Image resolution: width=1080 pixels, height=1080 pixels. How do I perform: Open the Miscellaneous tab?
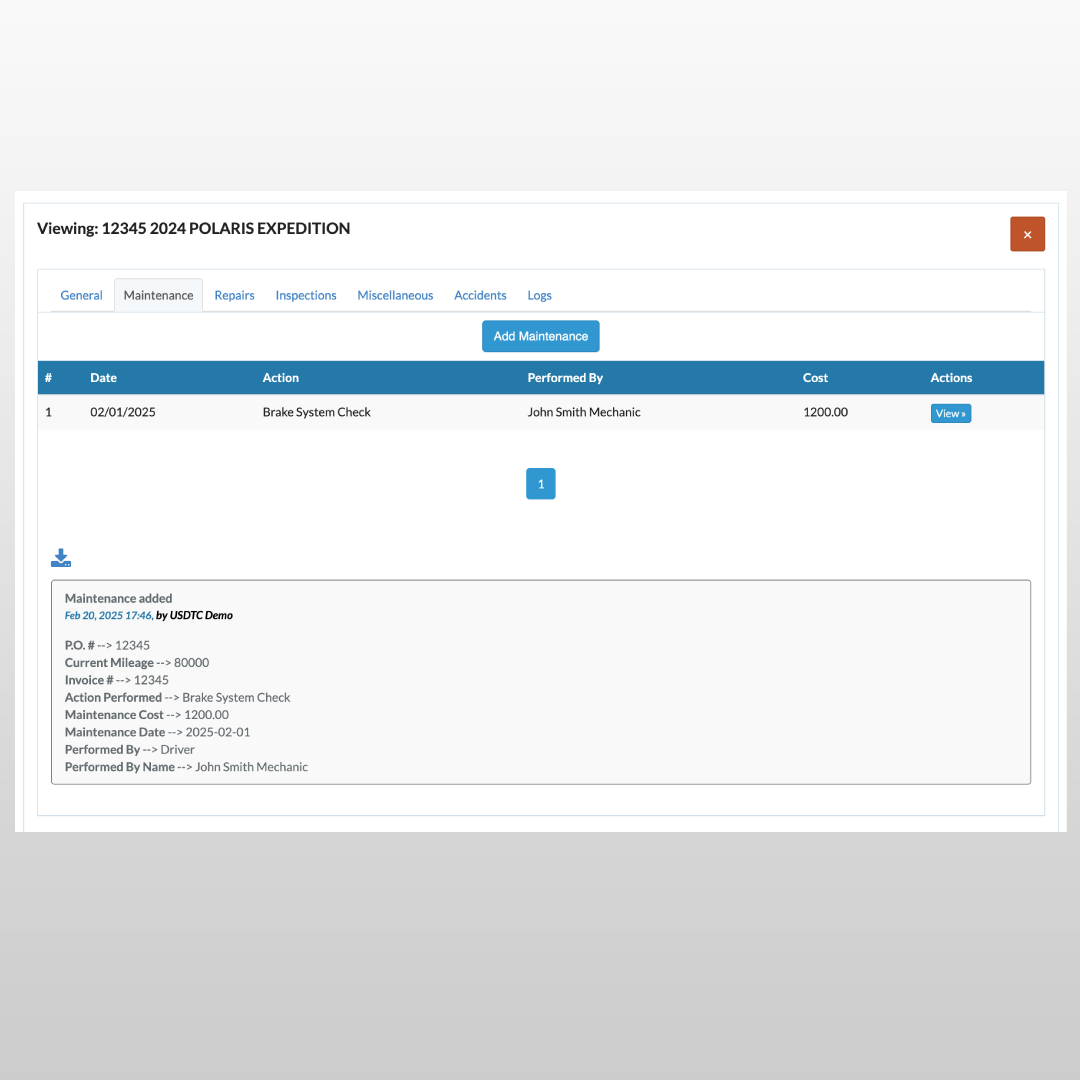click(x=395, y=295)
